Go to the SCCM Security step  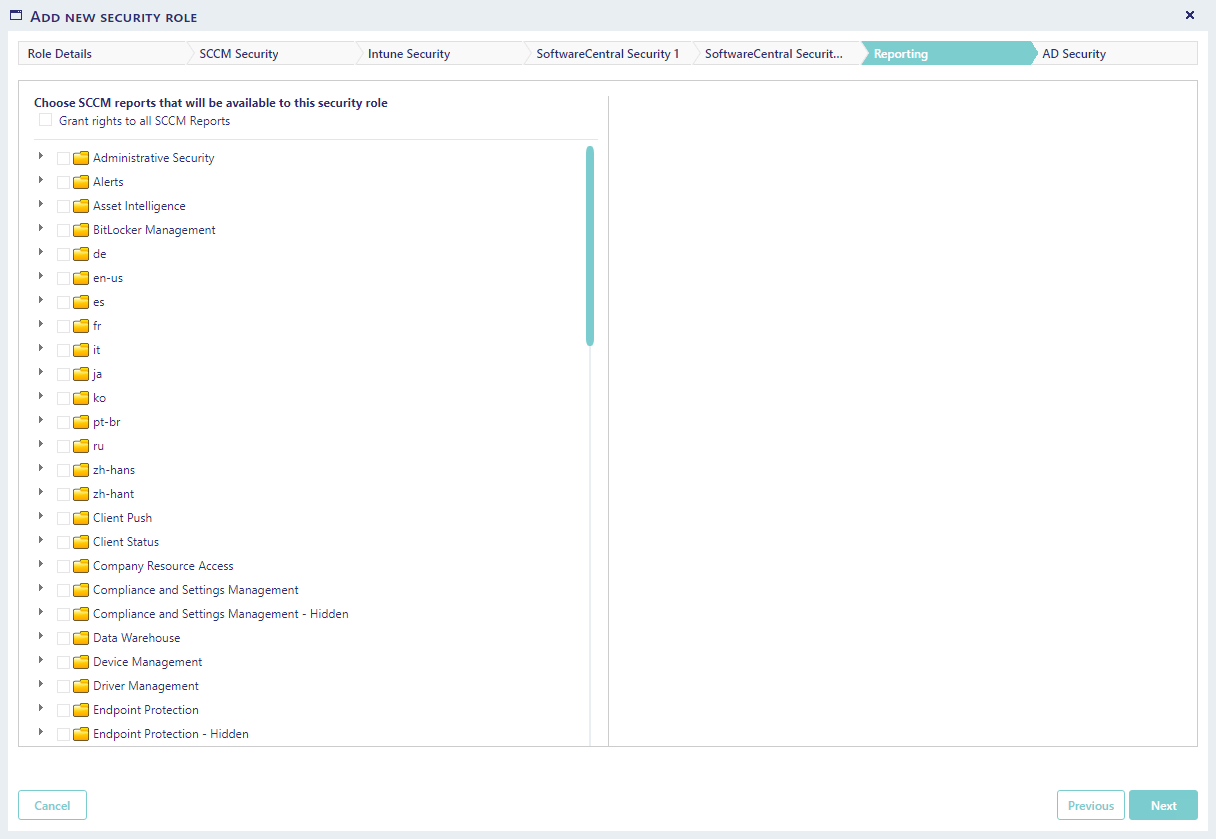pyautogui.click(x=239, y=54)
